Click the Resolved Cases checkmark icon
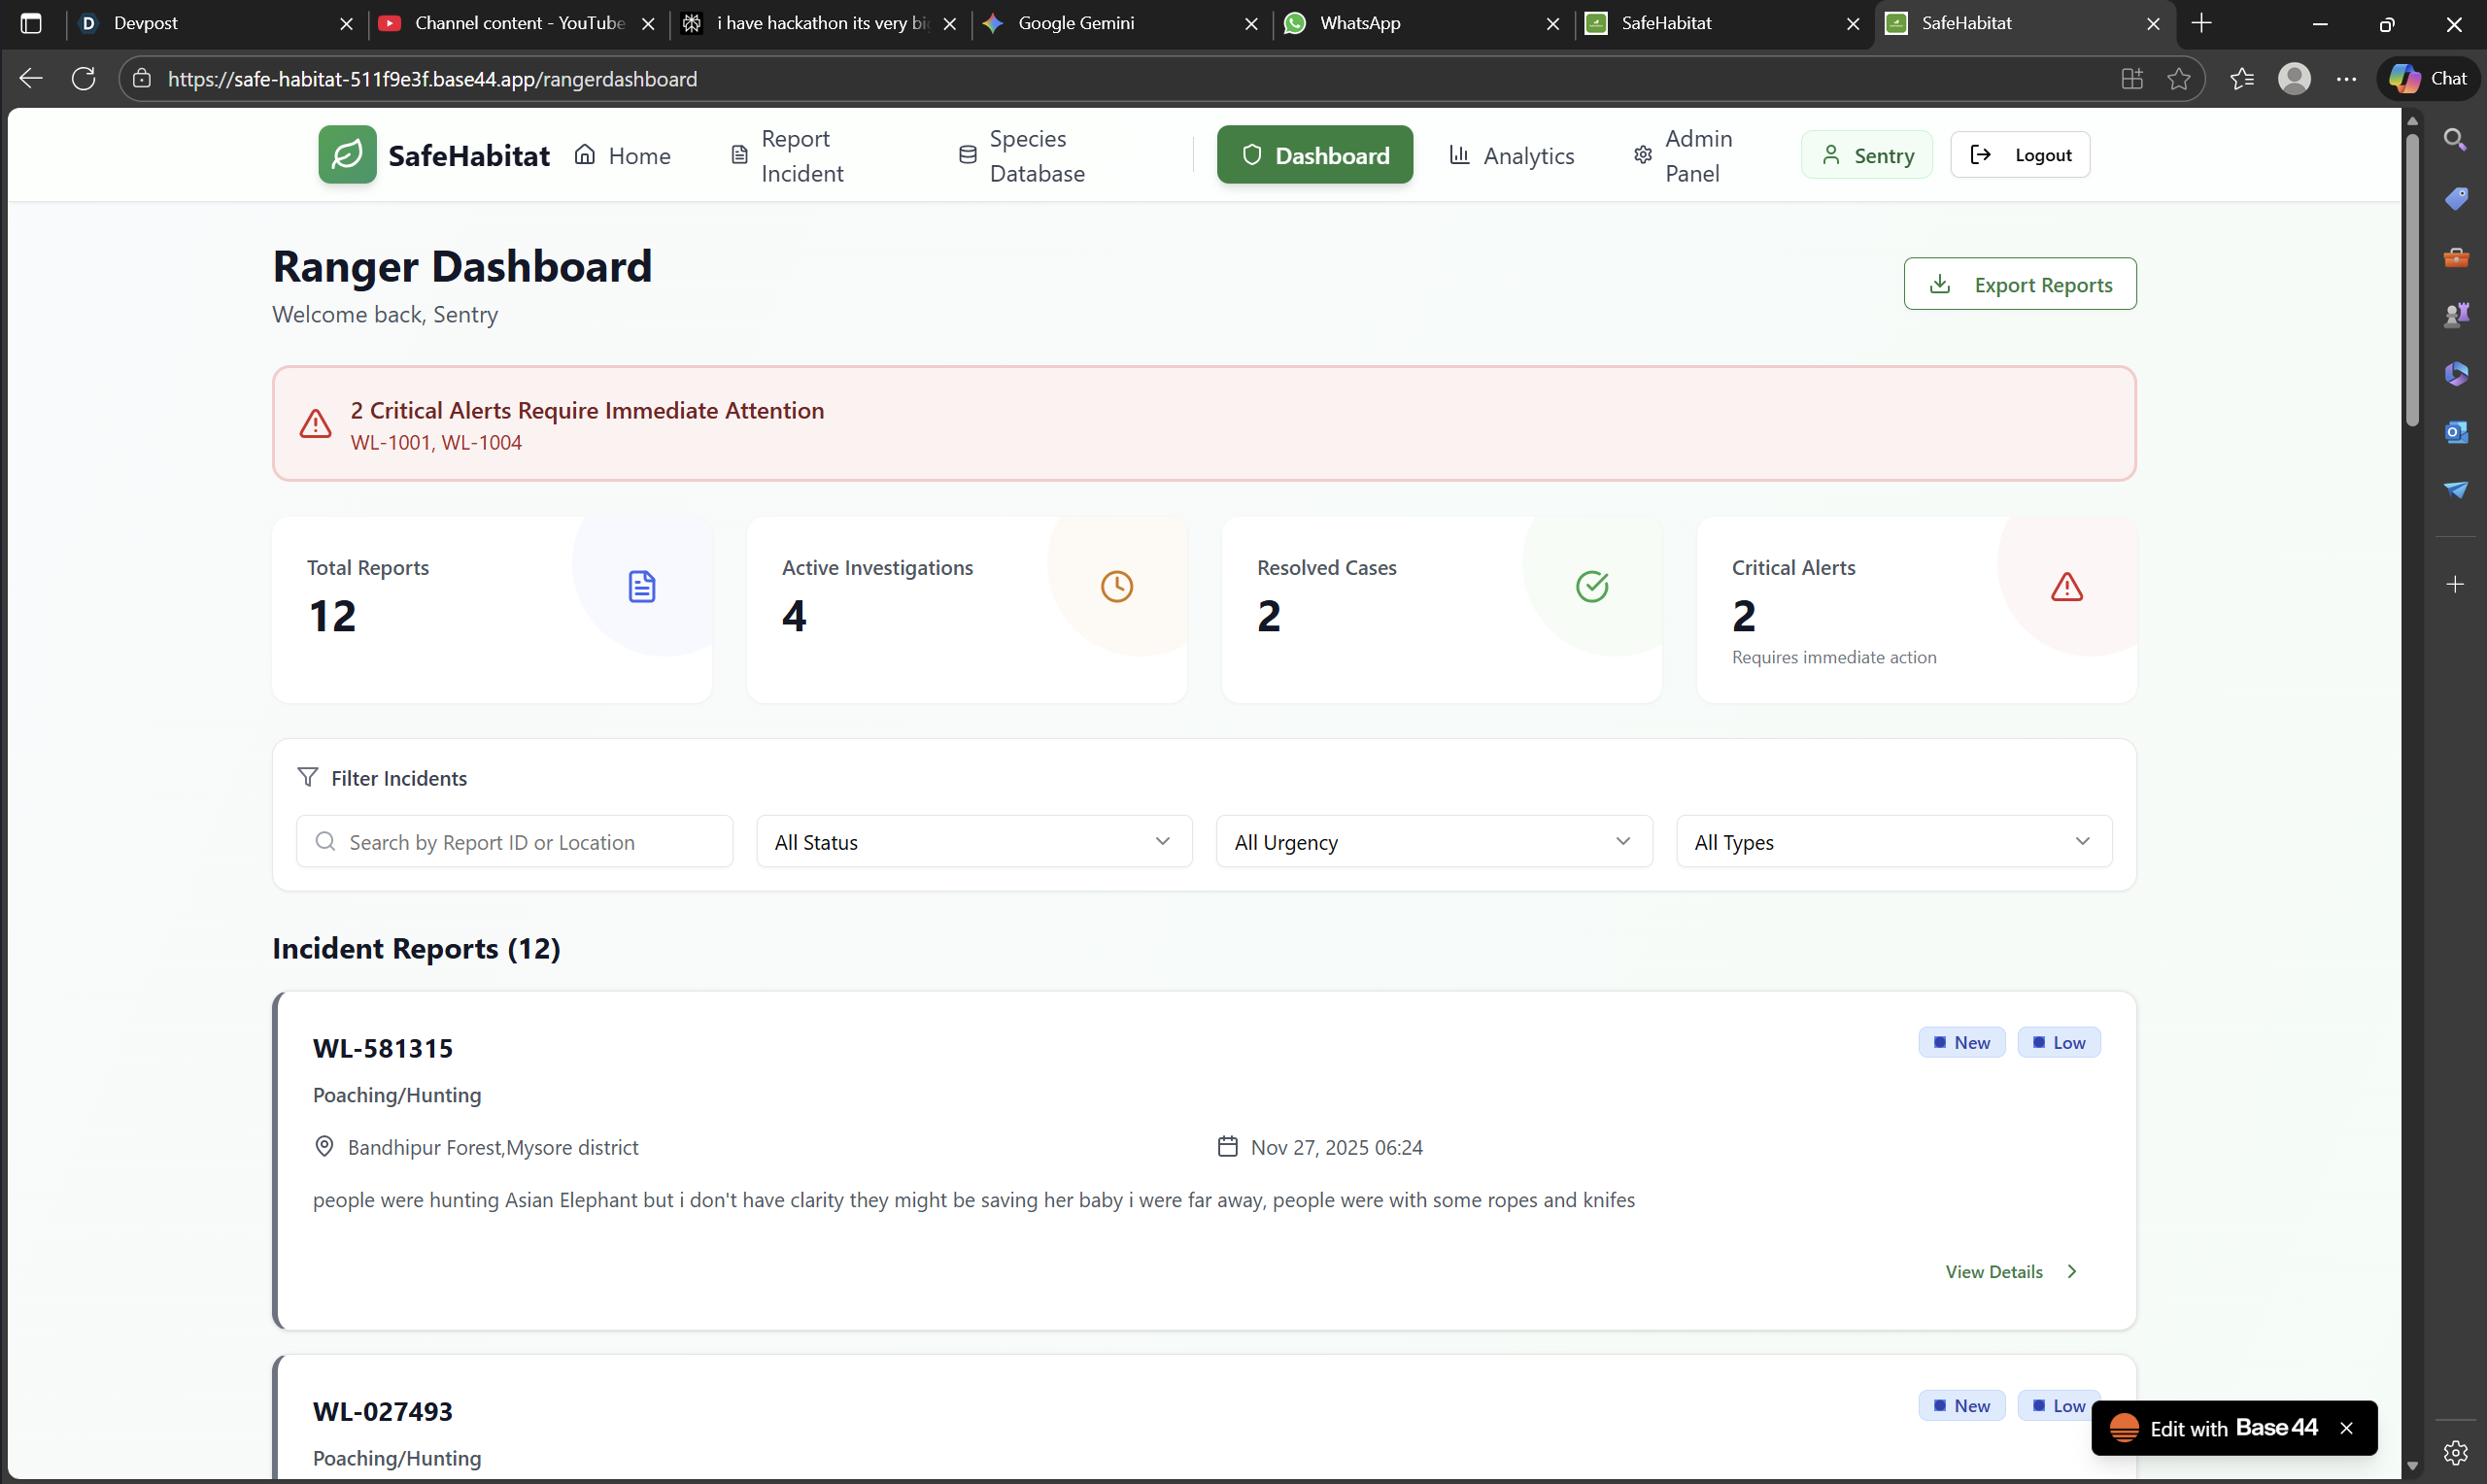 point(1591,587)
